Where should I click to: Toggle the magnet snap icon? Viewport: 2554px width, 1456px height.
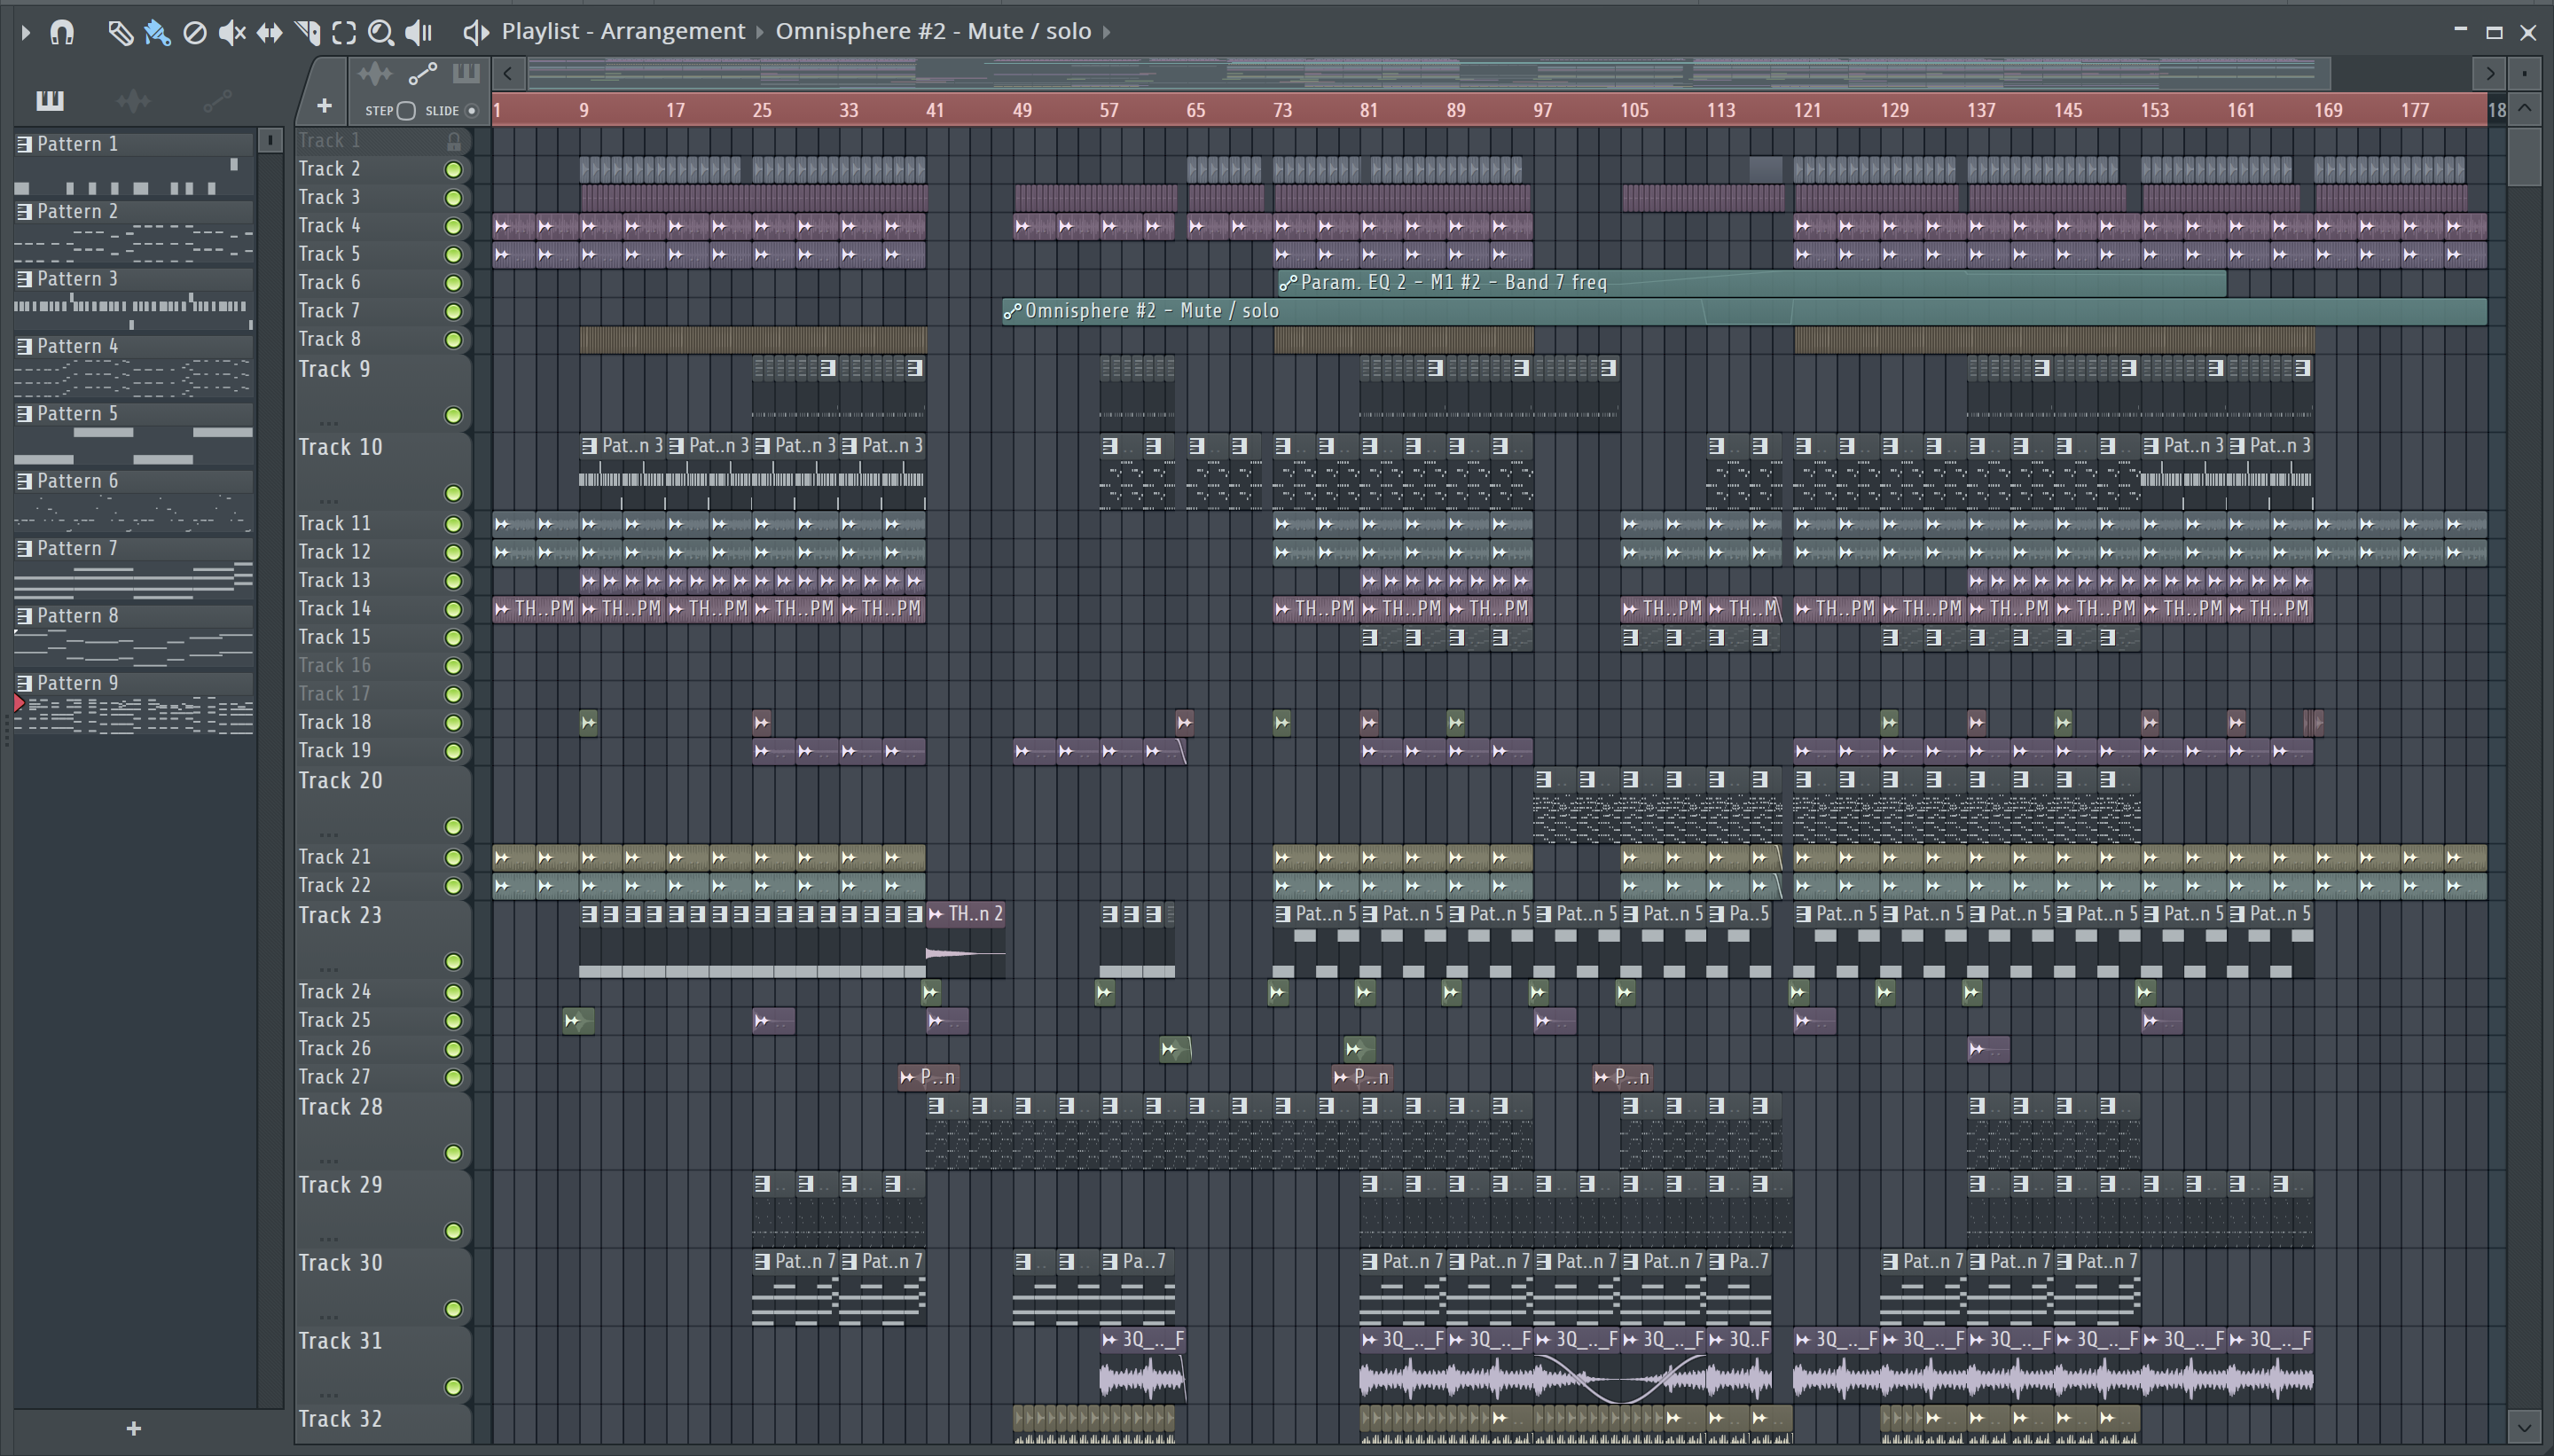point(62,32)
